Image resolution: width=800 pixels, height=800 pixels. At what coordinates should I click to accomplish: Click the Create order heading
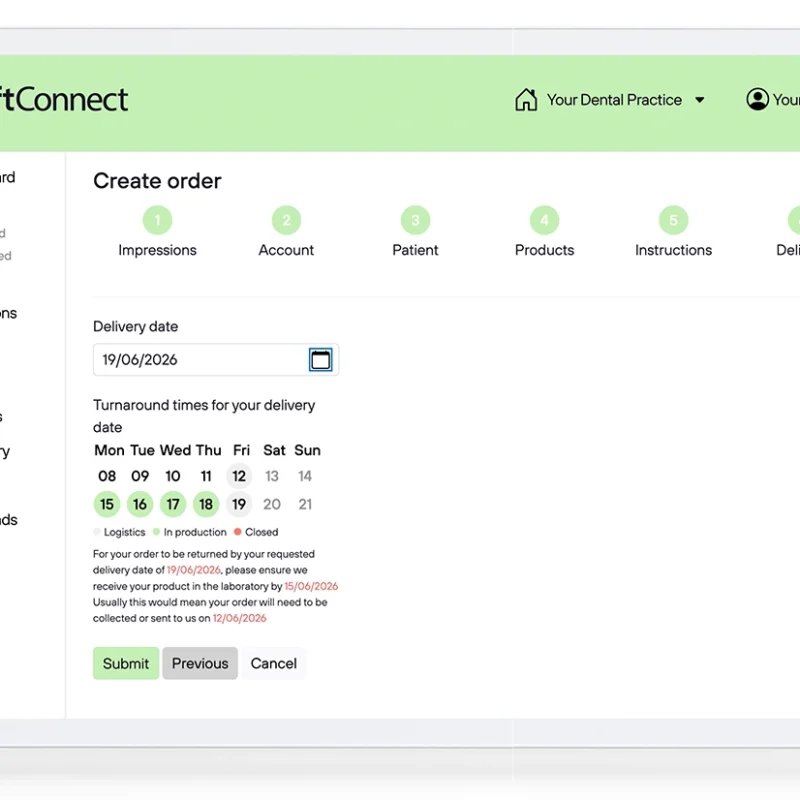pos(157,181)
